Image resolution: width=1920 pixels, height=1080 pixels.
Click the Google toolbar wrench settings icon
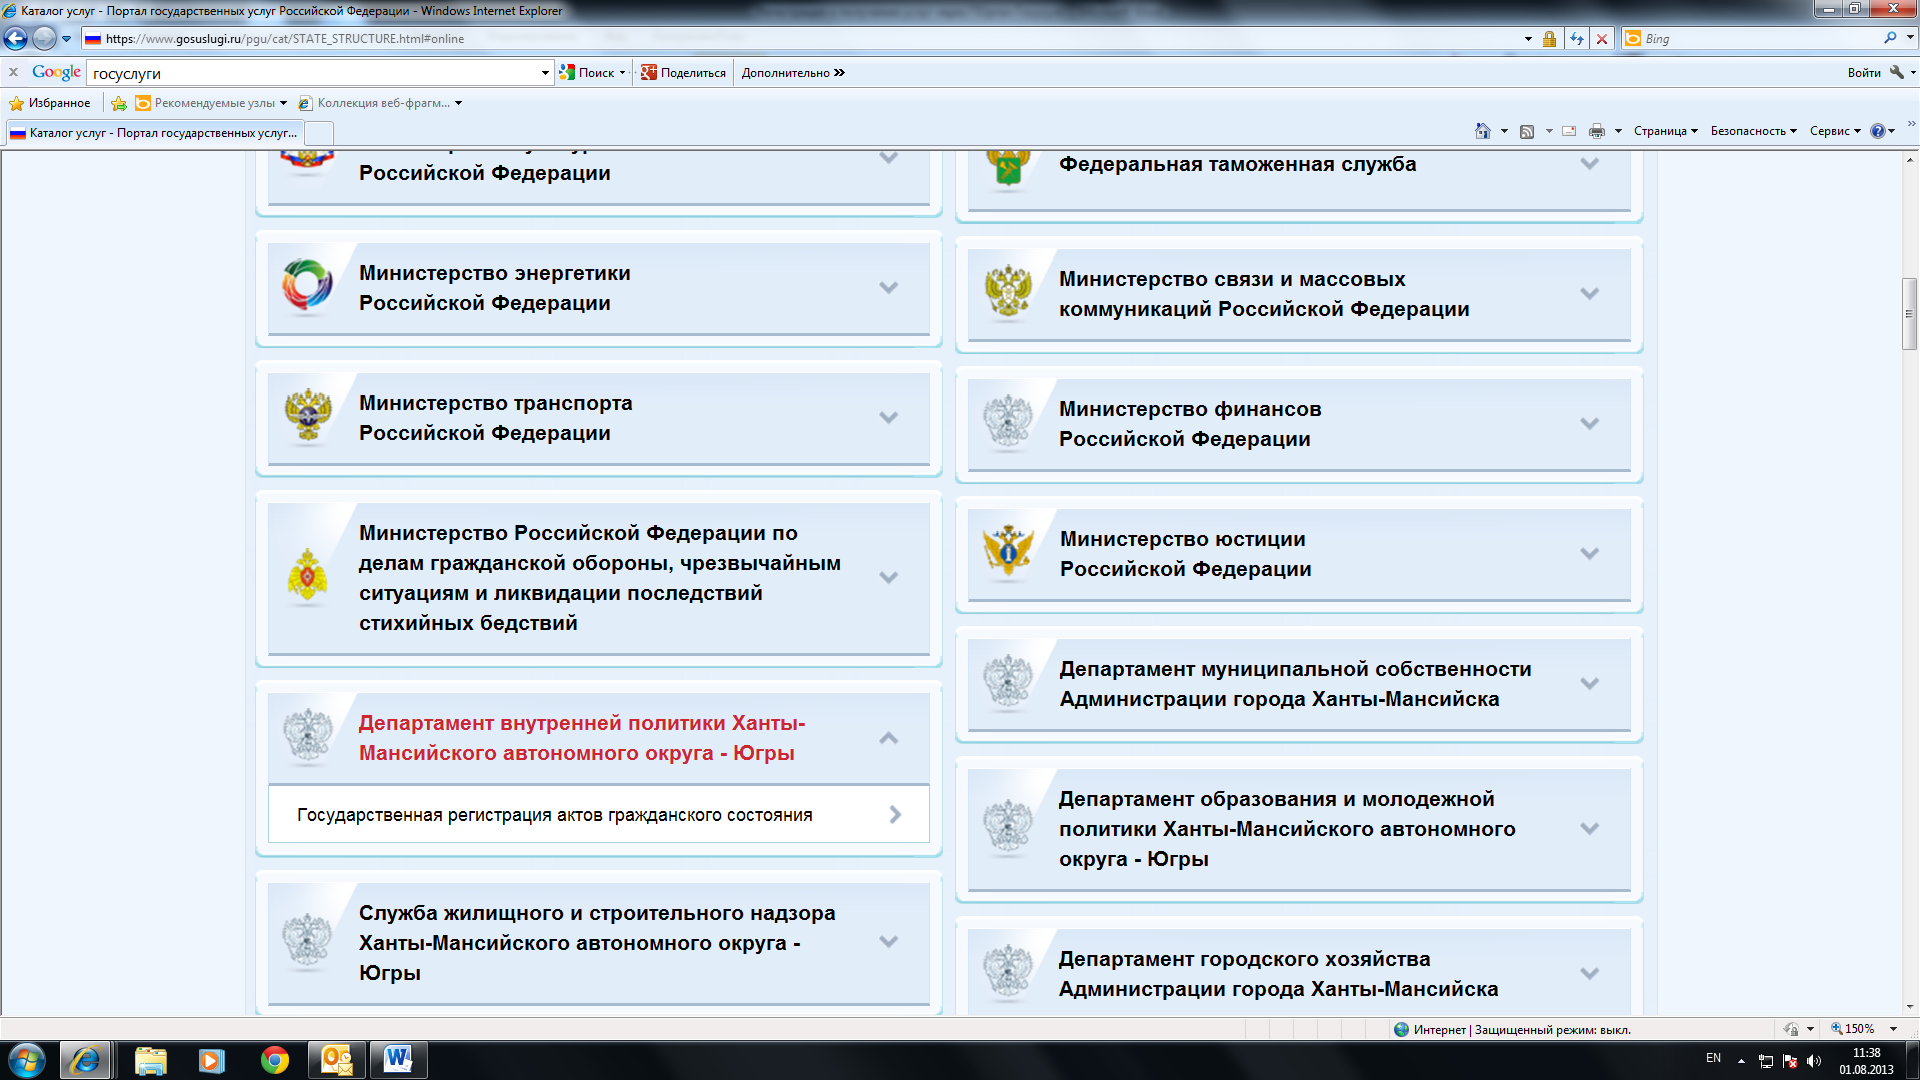pos(1897,72)
